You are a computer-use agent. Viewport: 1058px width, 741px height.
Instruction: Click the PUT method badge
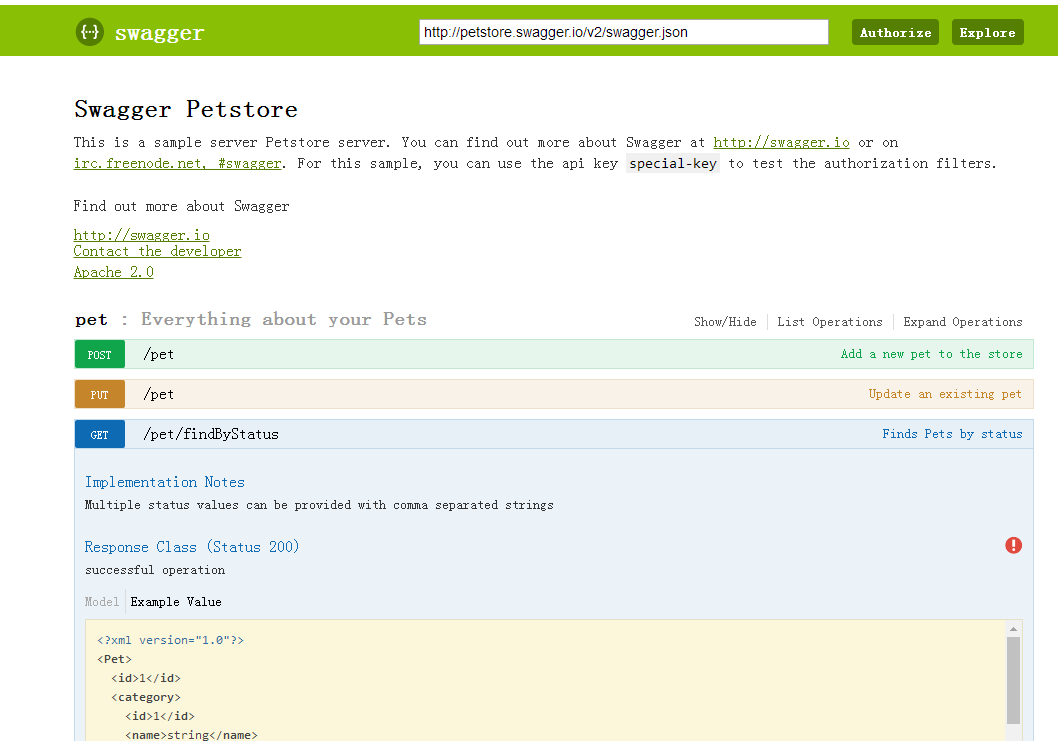100,394
